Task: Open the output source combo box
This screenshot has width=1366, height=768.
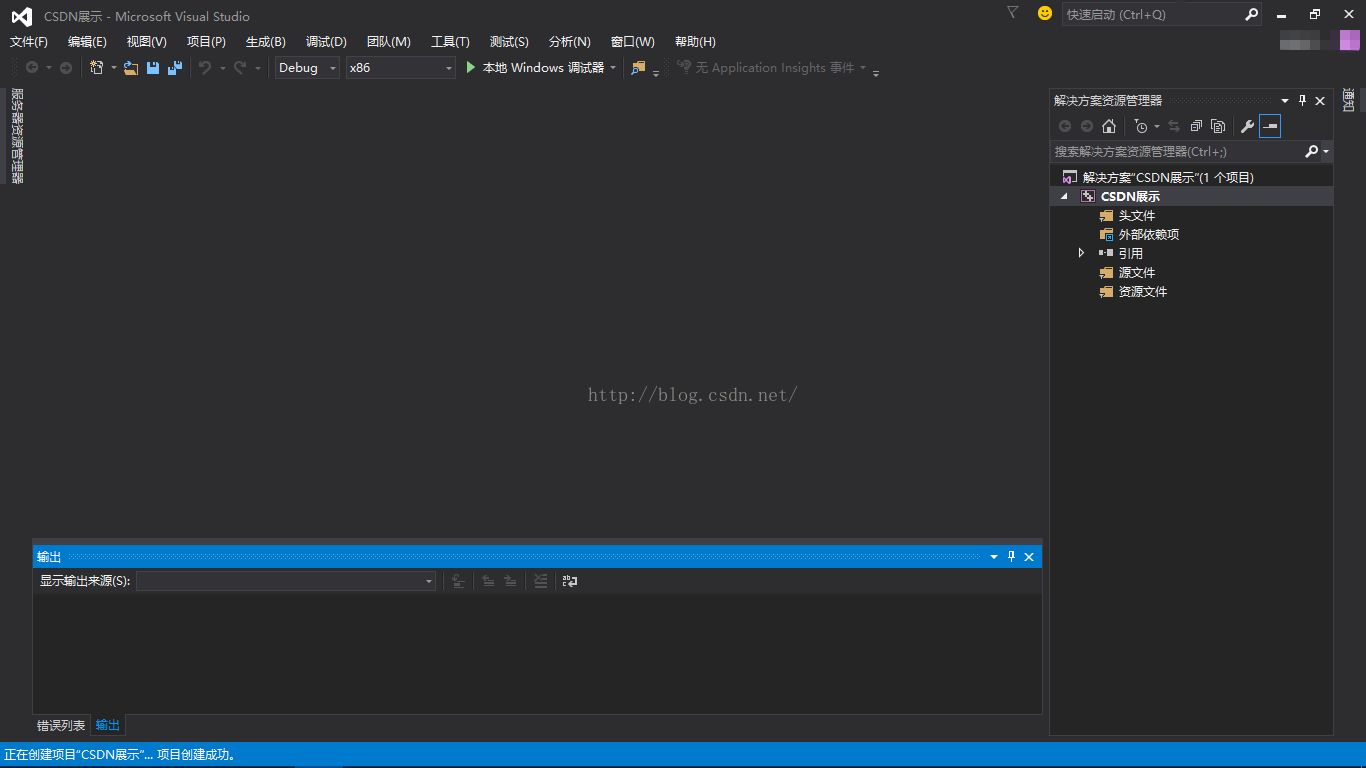Action: coord(286,581)
